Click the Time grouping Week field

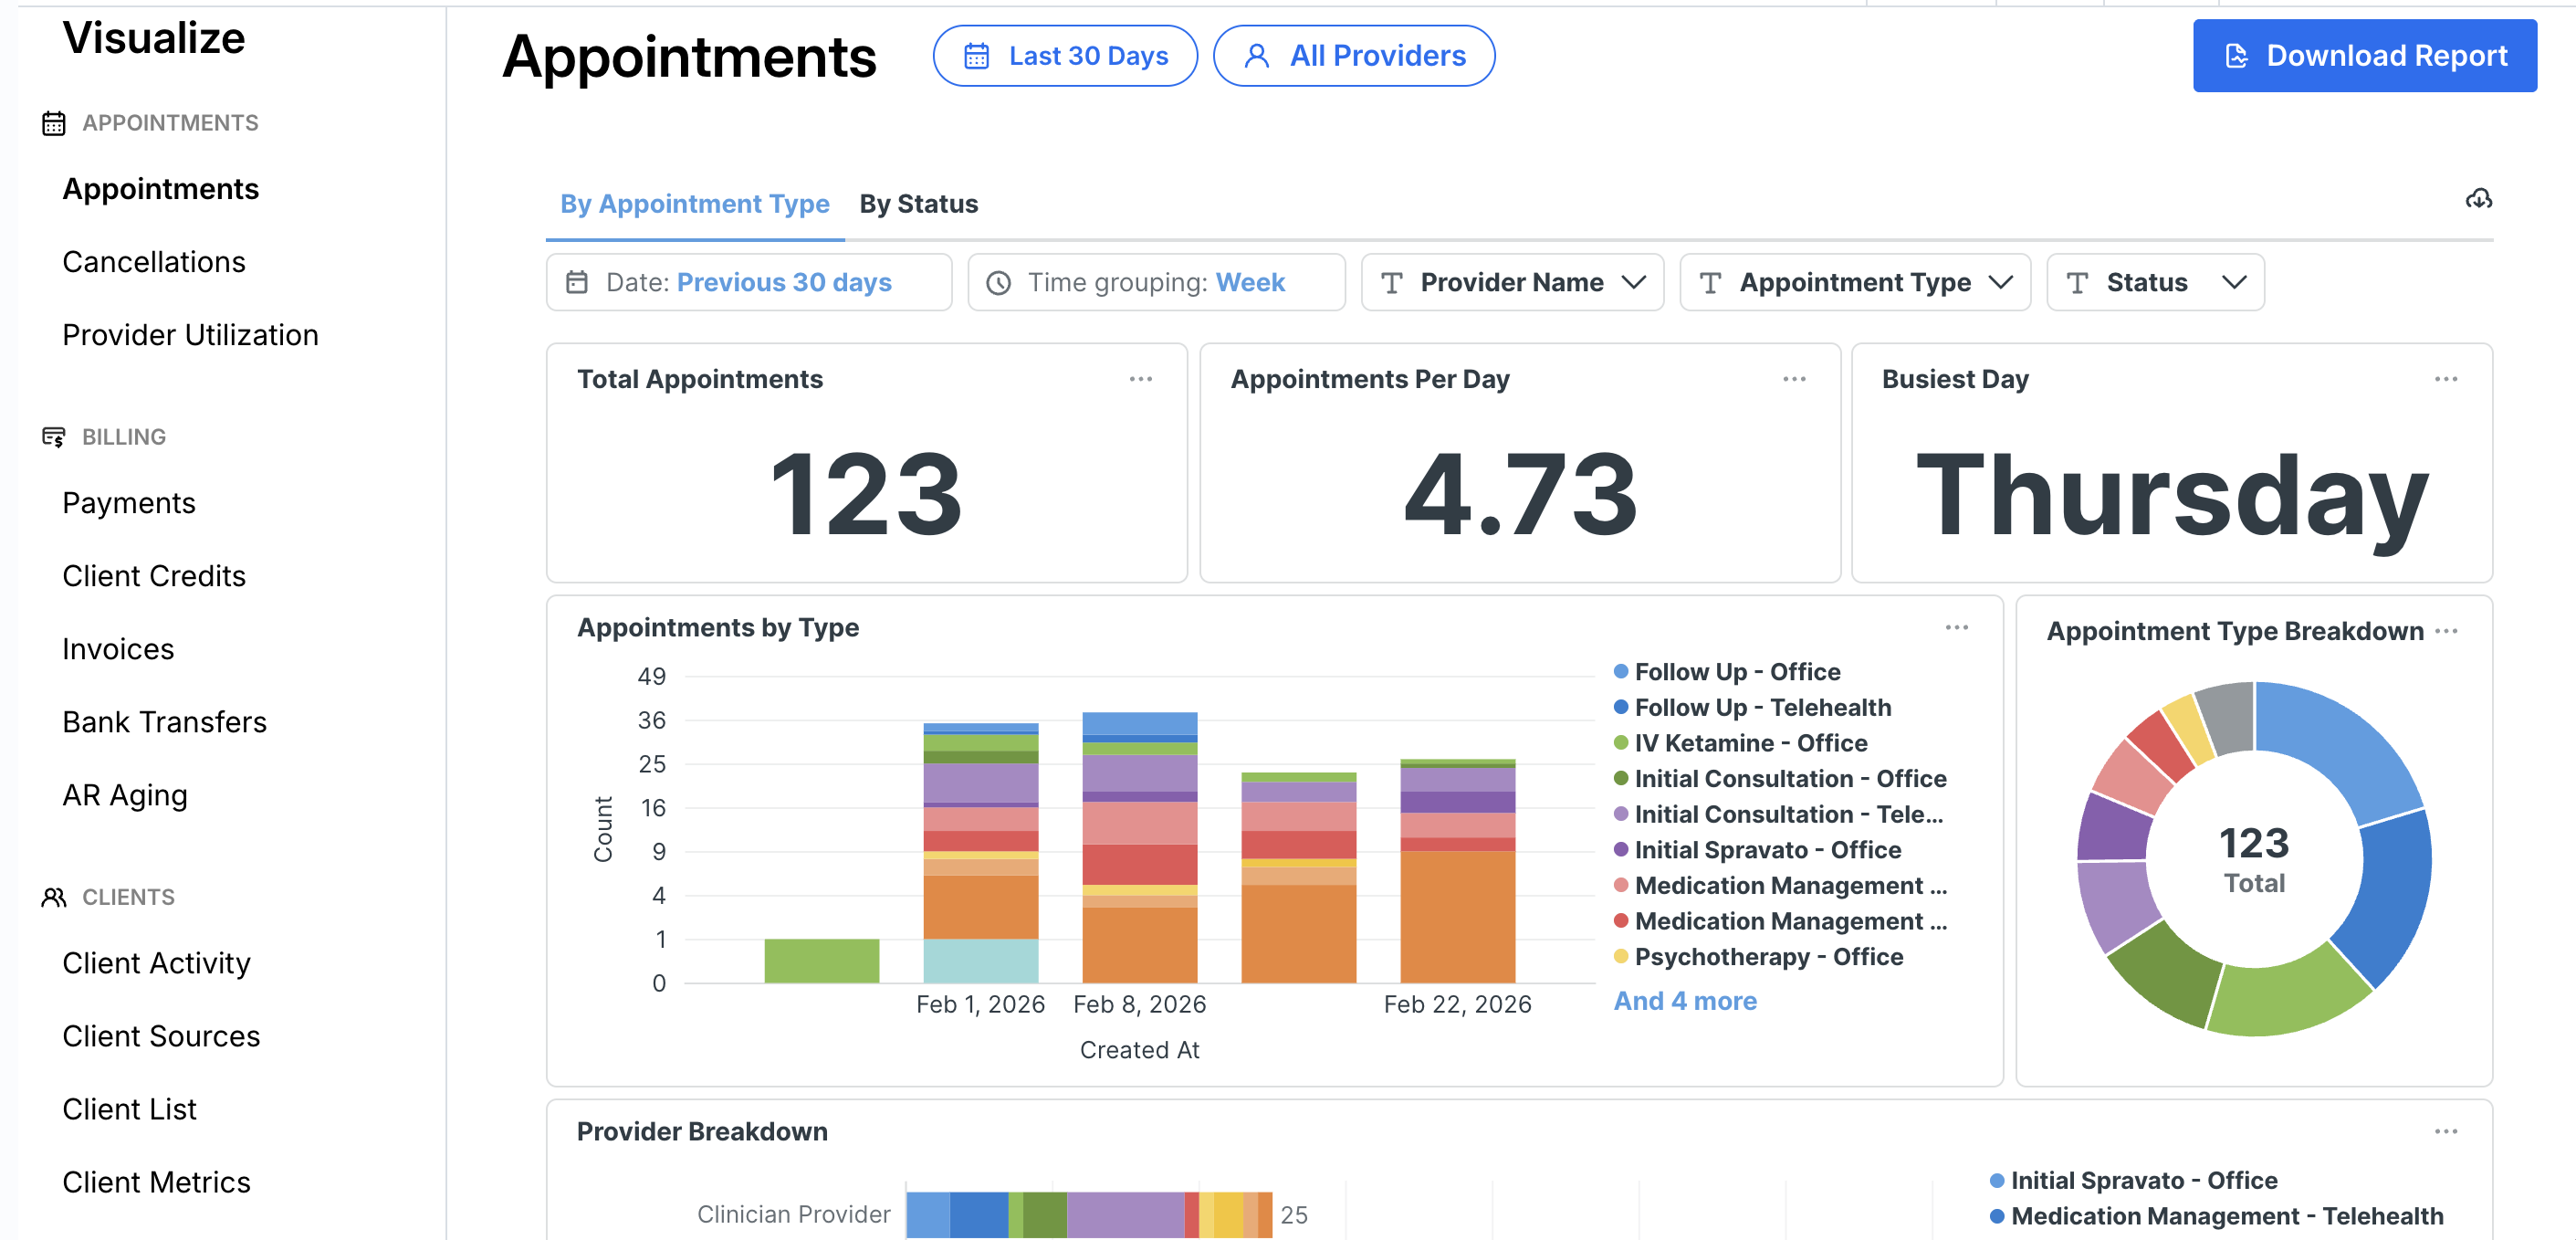pyautogui.click(x=1156, y=282)
